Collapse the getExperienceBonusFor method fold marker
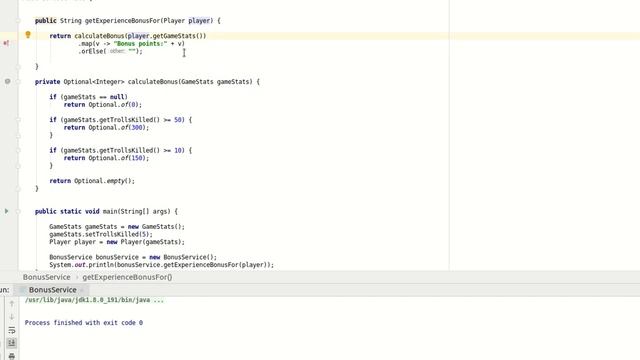 [18, 20]
